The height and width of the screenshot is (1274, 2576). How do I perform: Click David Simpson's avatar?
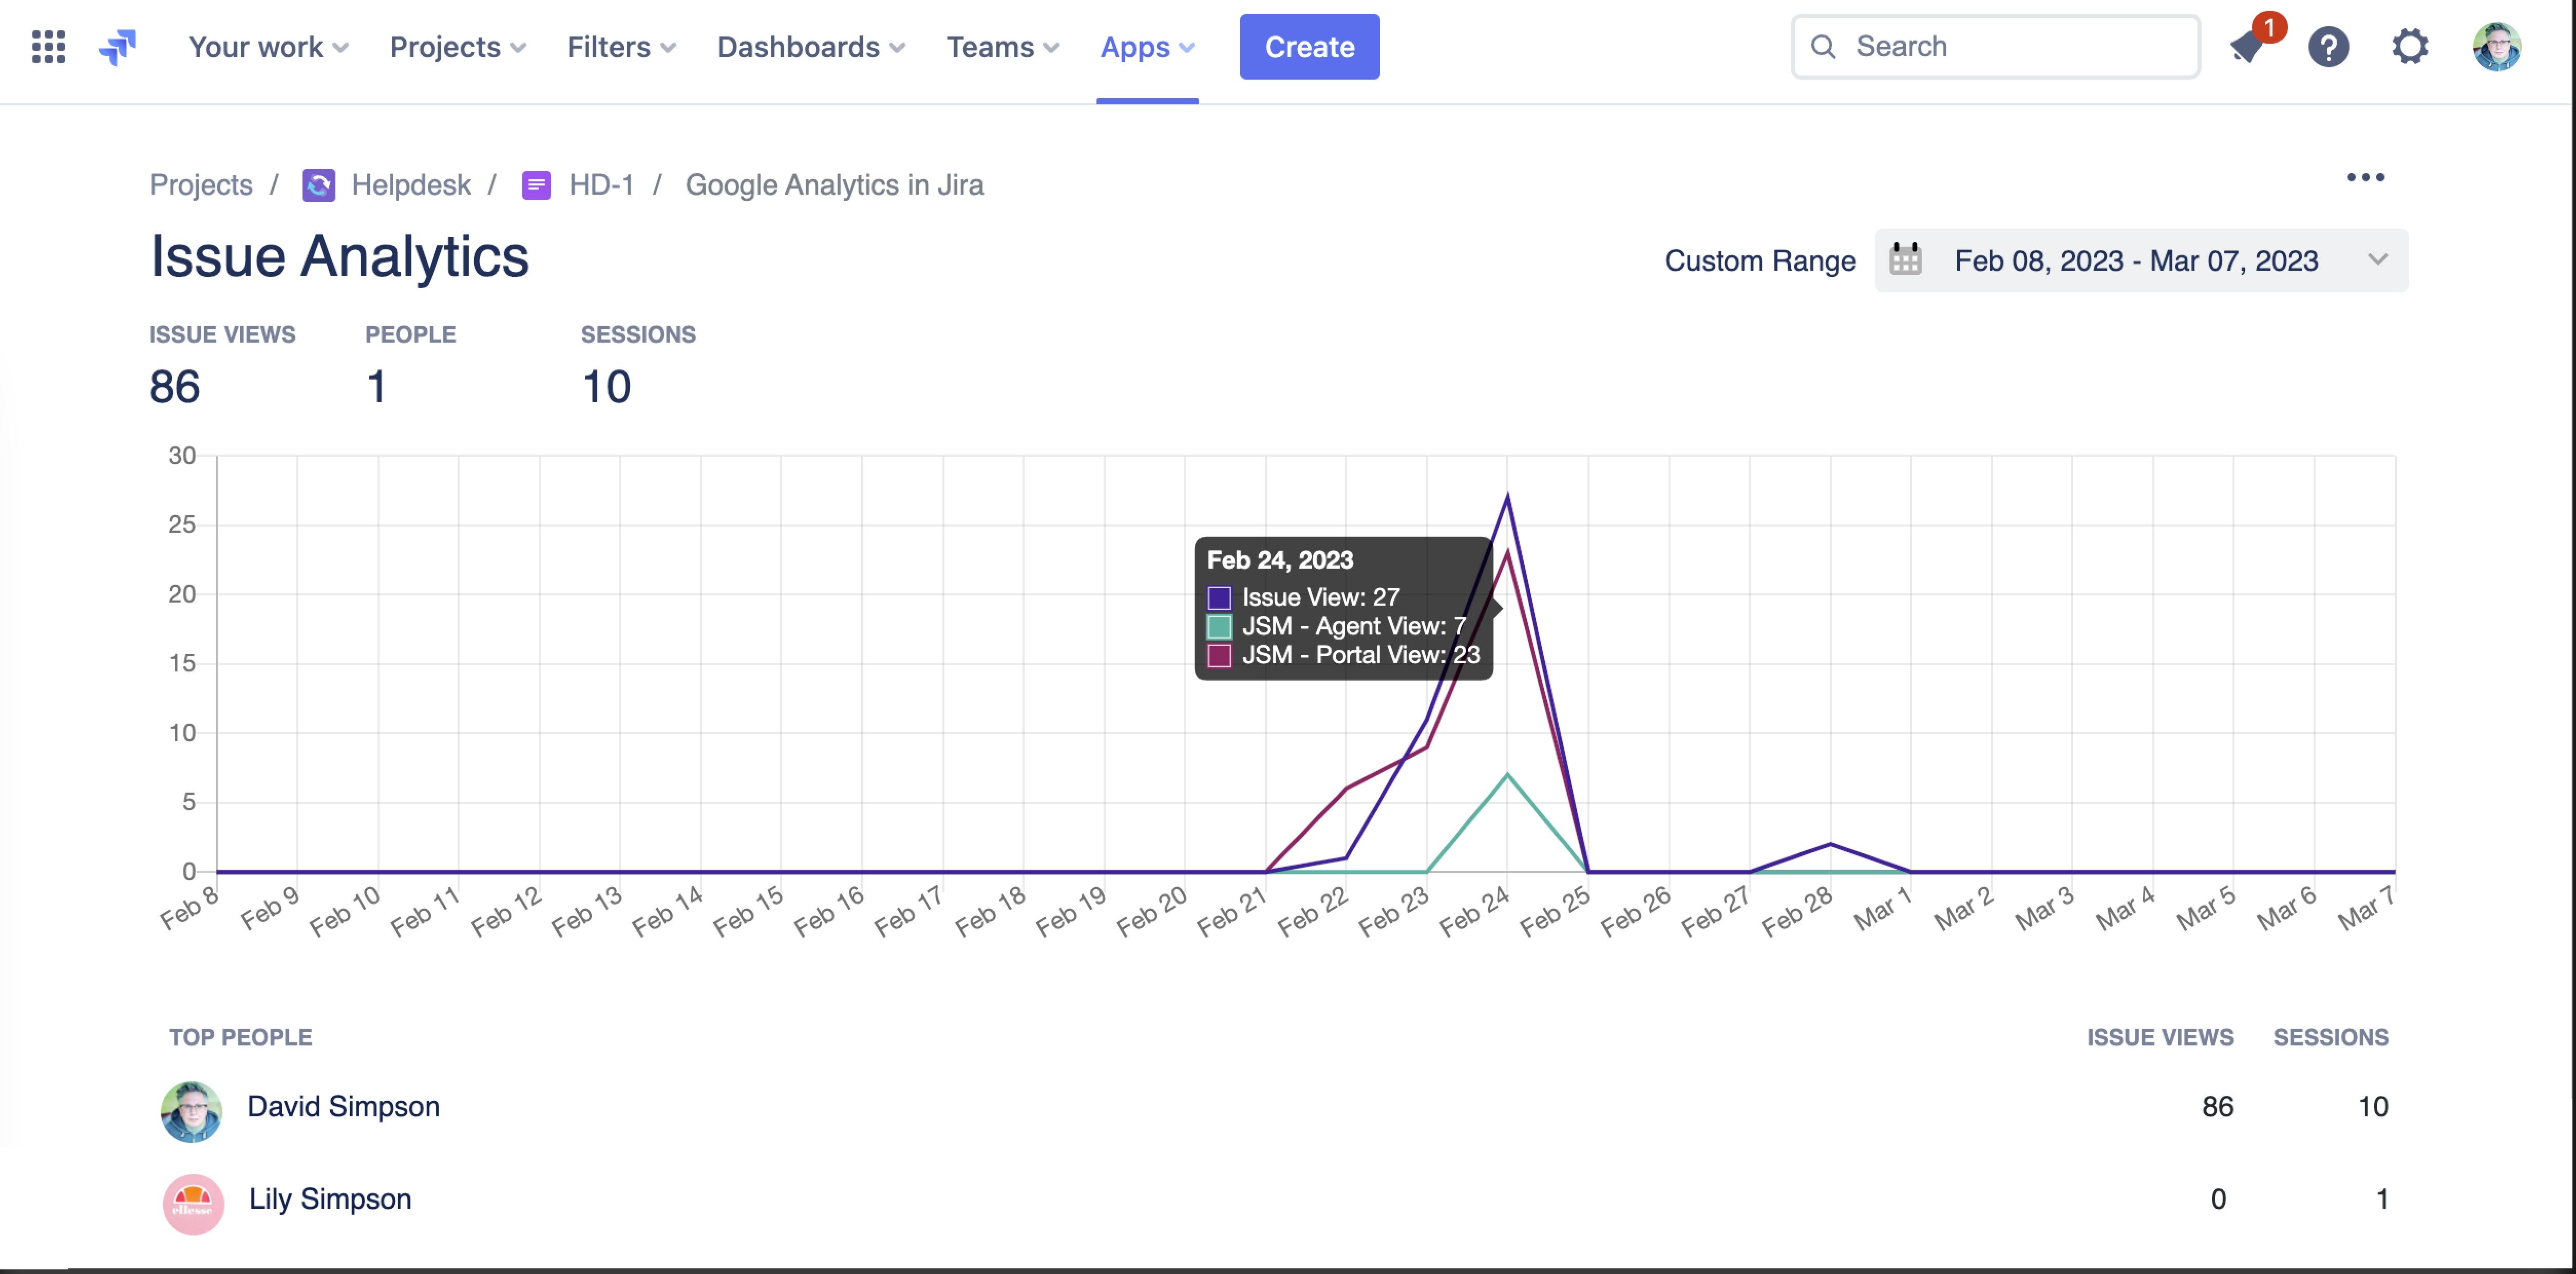(191, 1111)
